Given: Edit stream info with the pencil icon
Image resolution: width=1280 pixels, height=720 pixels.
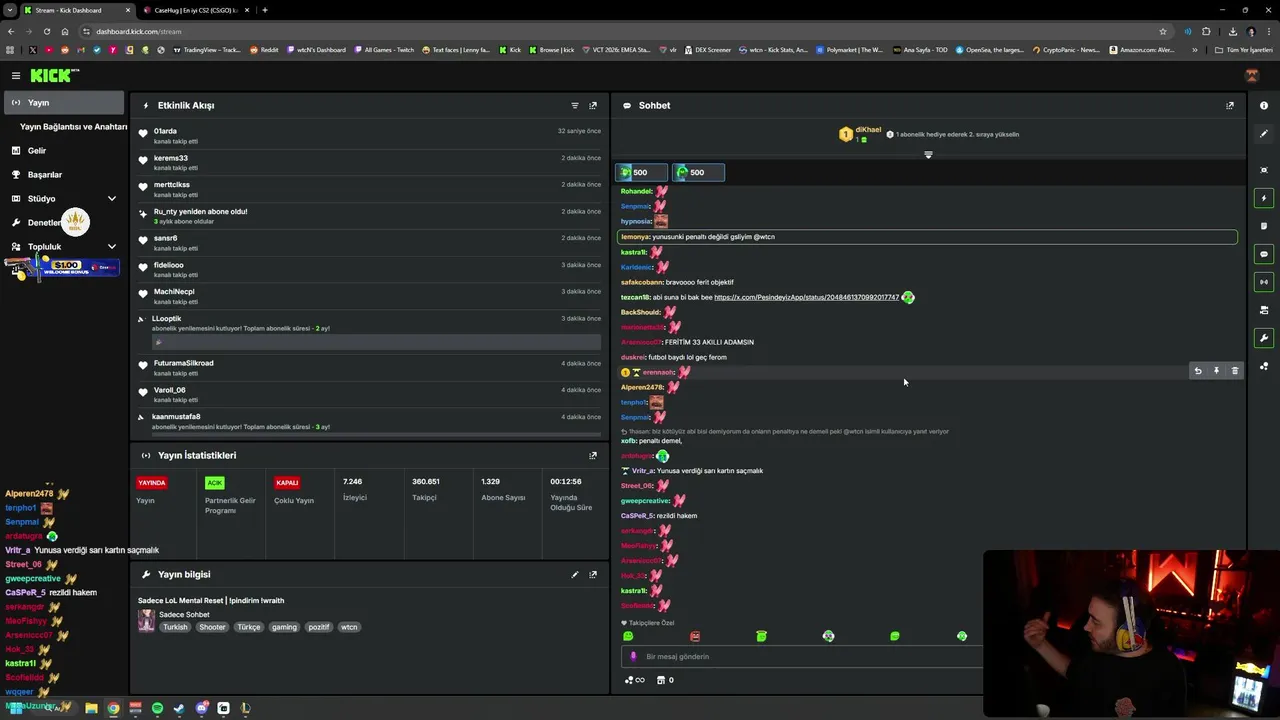Looking at the screenshot, I should coord(575,574).
